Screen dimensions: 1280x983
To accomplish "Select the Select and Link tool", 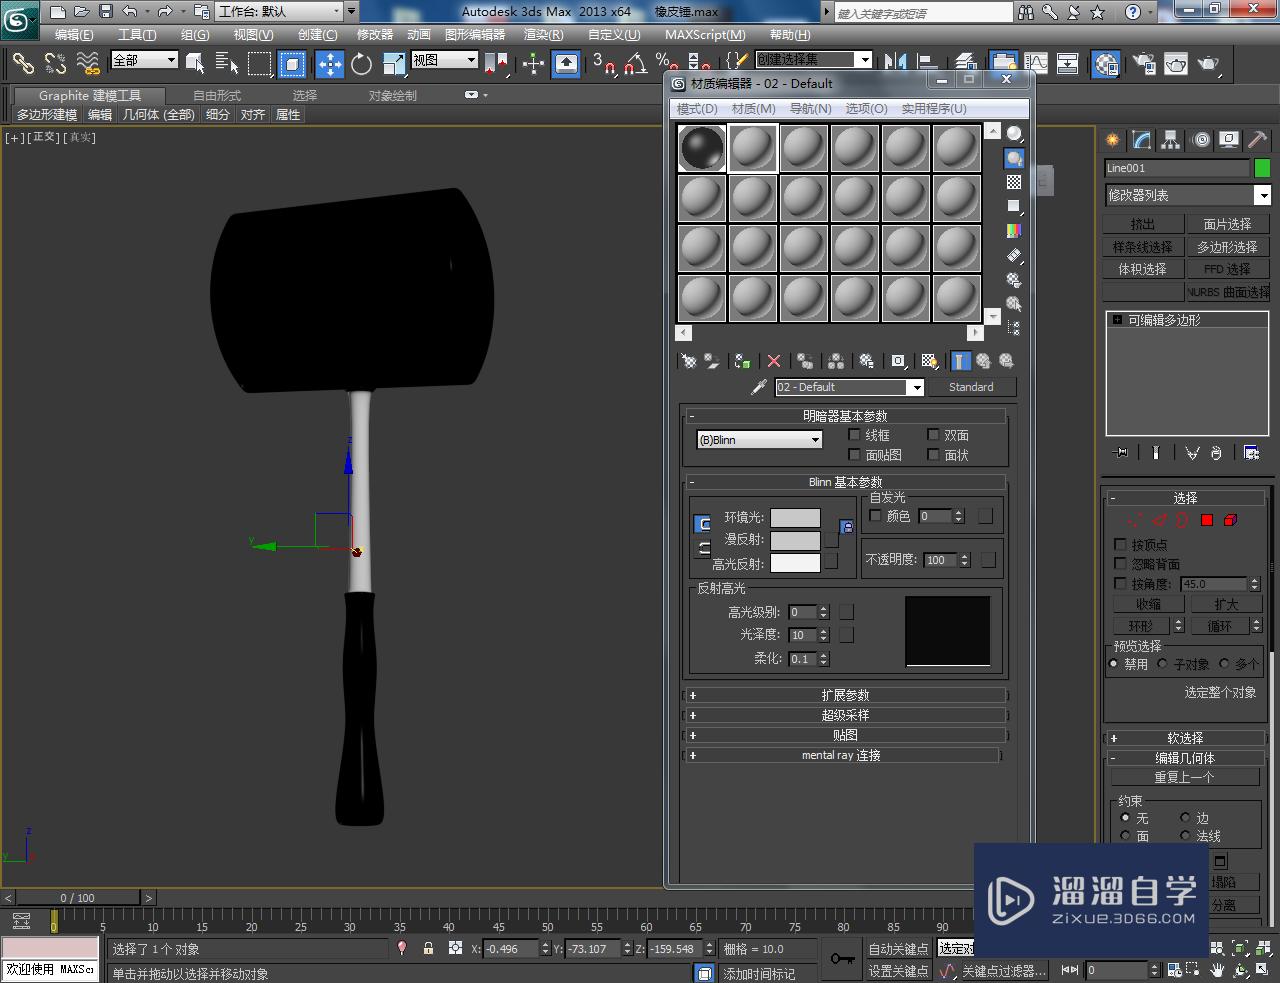I will point(23,64).
